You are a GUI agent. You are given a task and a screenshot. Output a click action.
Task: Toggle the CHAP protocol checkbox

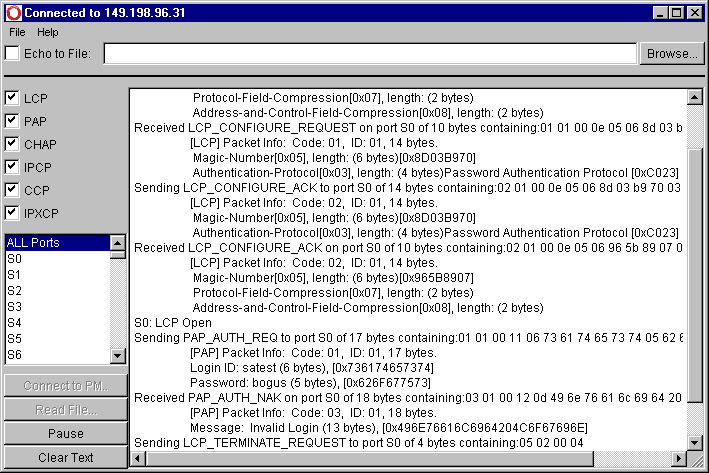[x=12, y=144]
